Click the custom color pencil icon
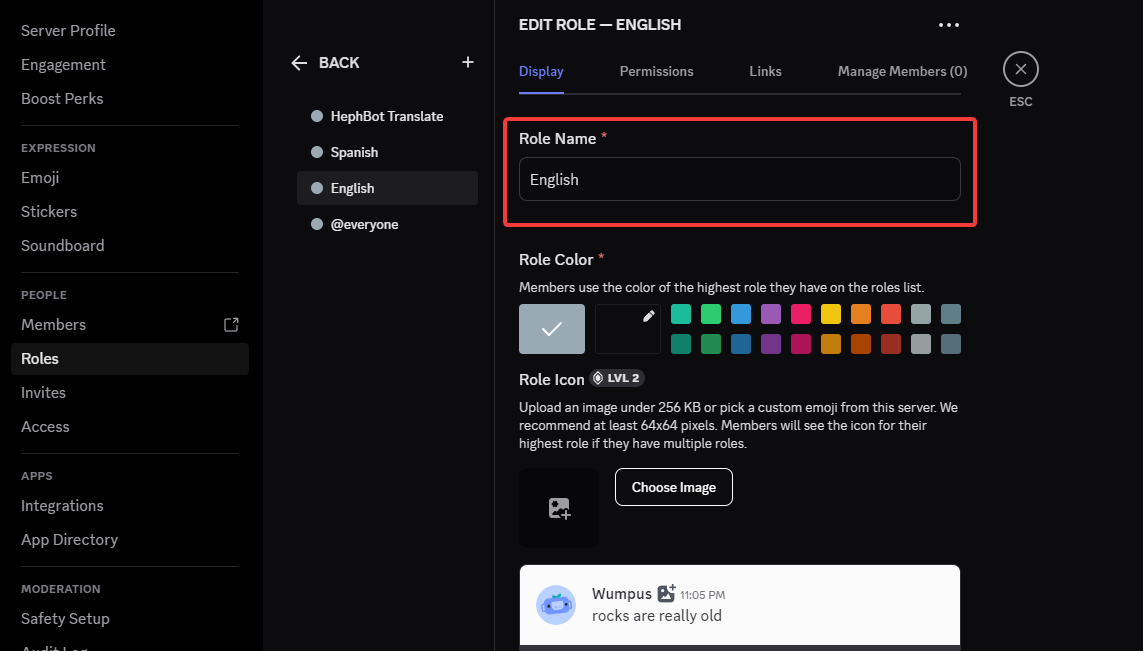This screenshot has height=651, width=1143. (648, 316)
